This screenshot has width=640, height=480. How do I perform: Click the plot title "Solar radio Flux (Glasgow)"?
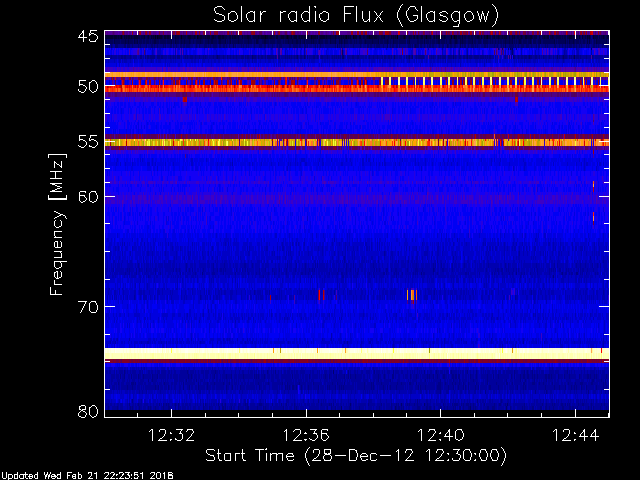click(x=356, y=16)
